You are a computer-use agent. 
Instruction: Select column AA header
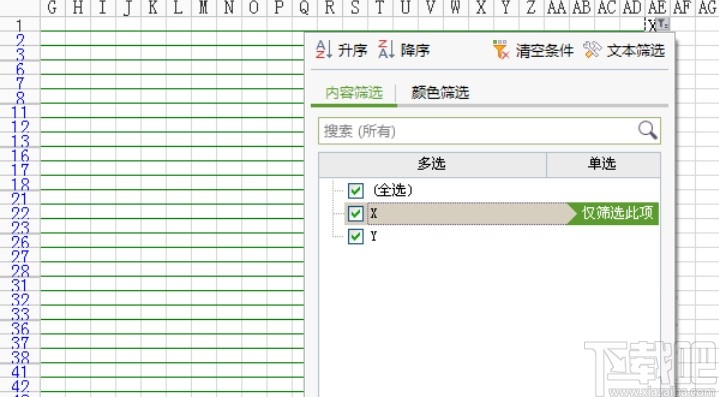[x=556, y=7]
